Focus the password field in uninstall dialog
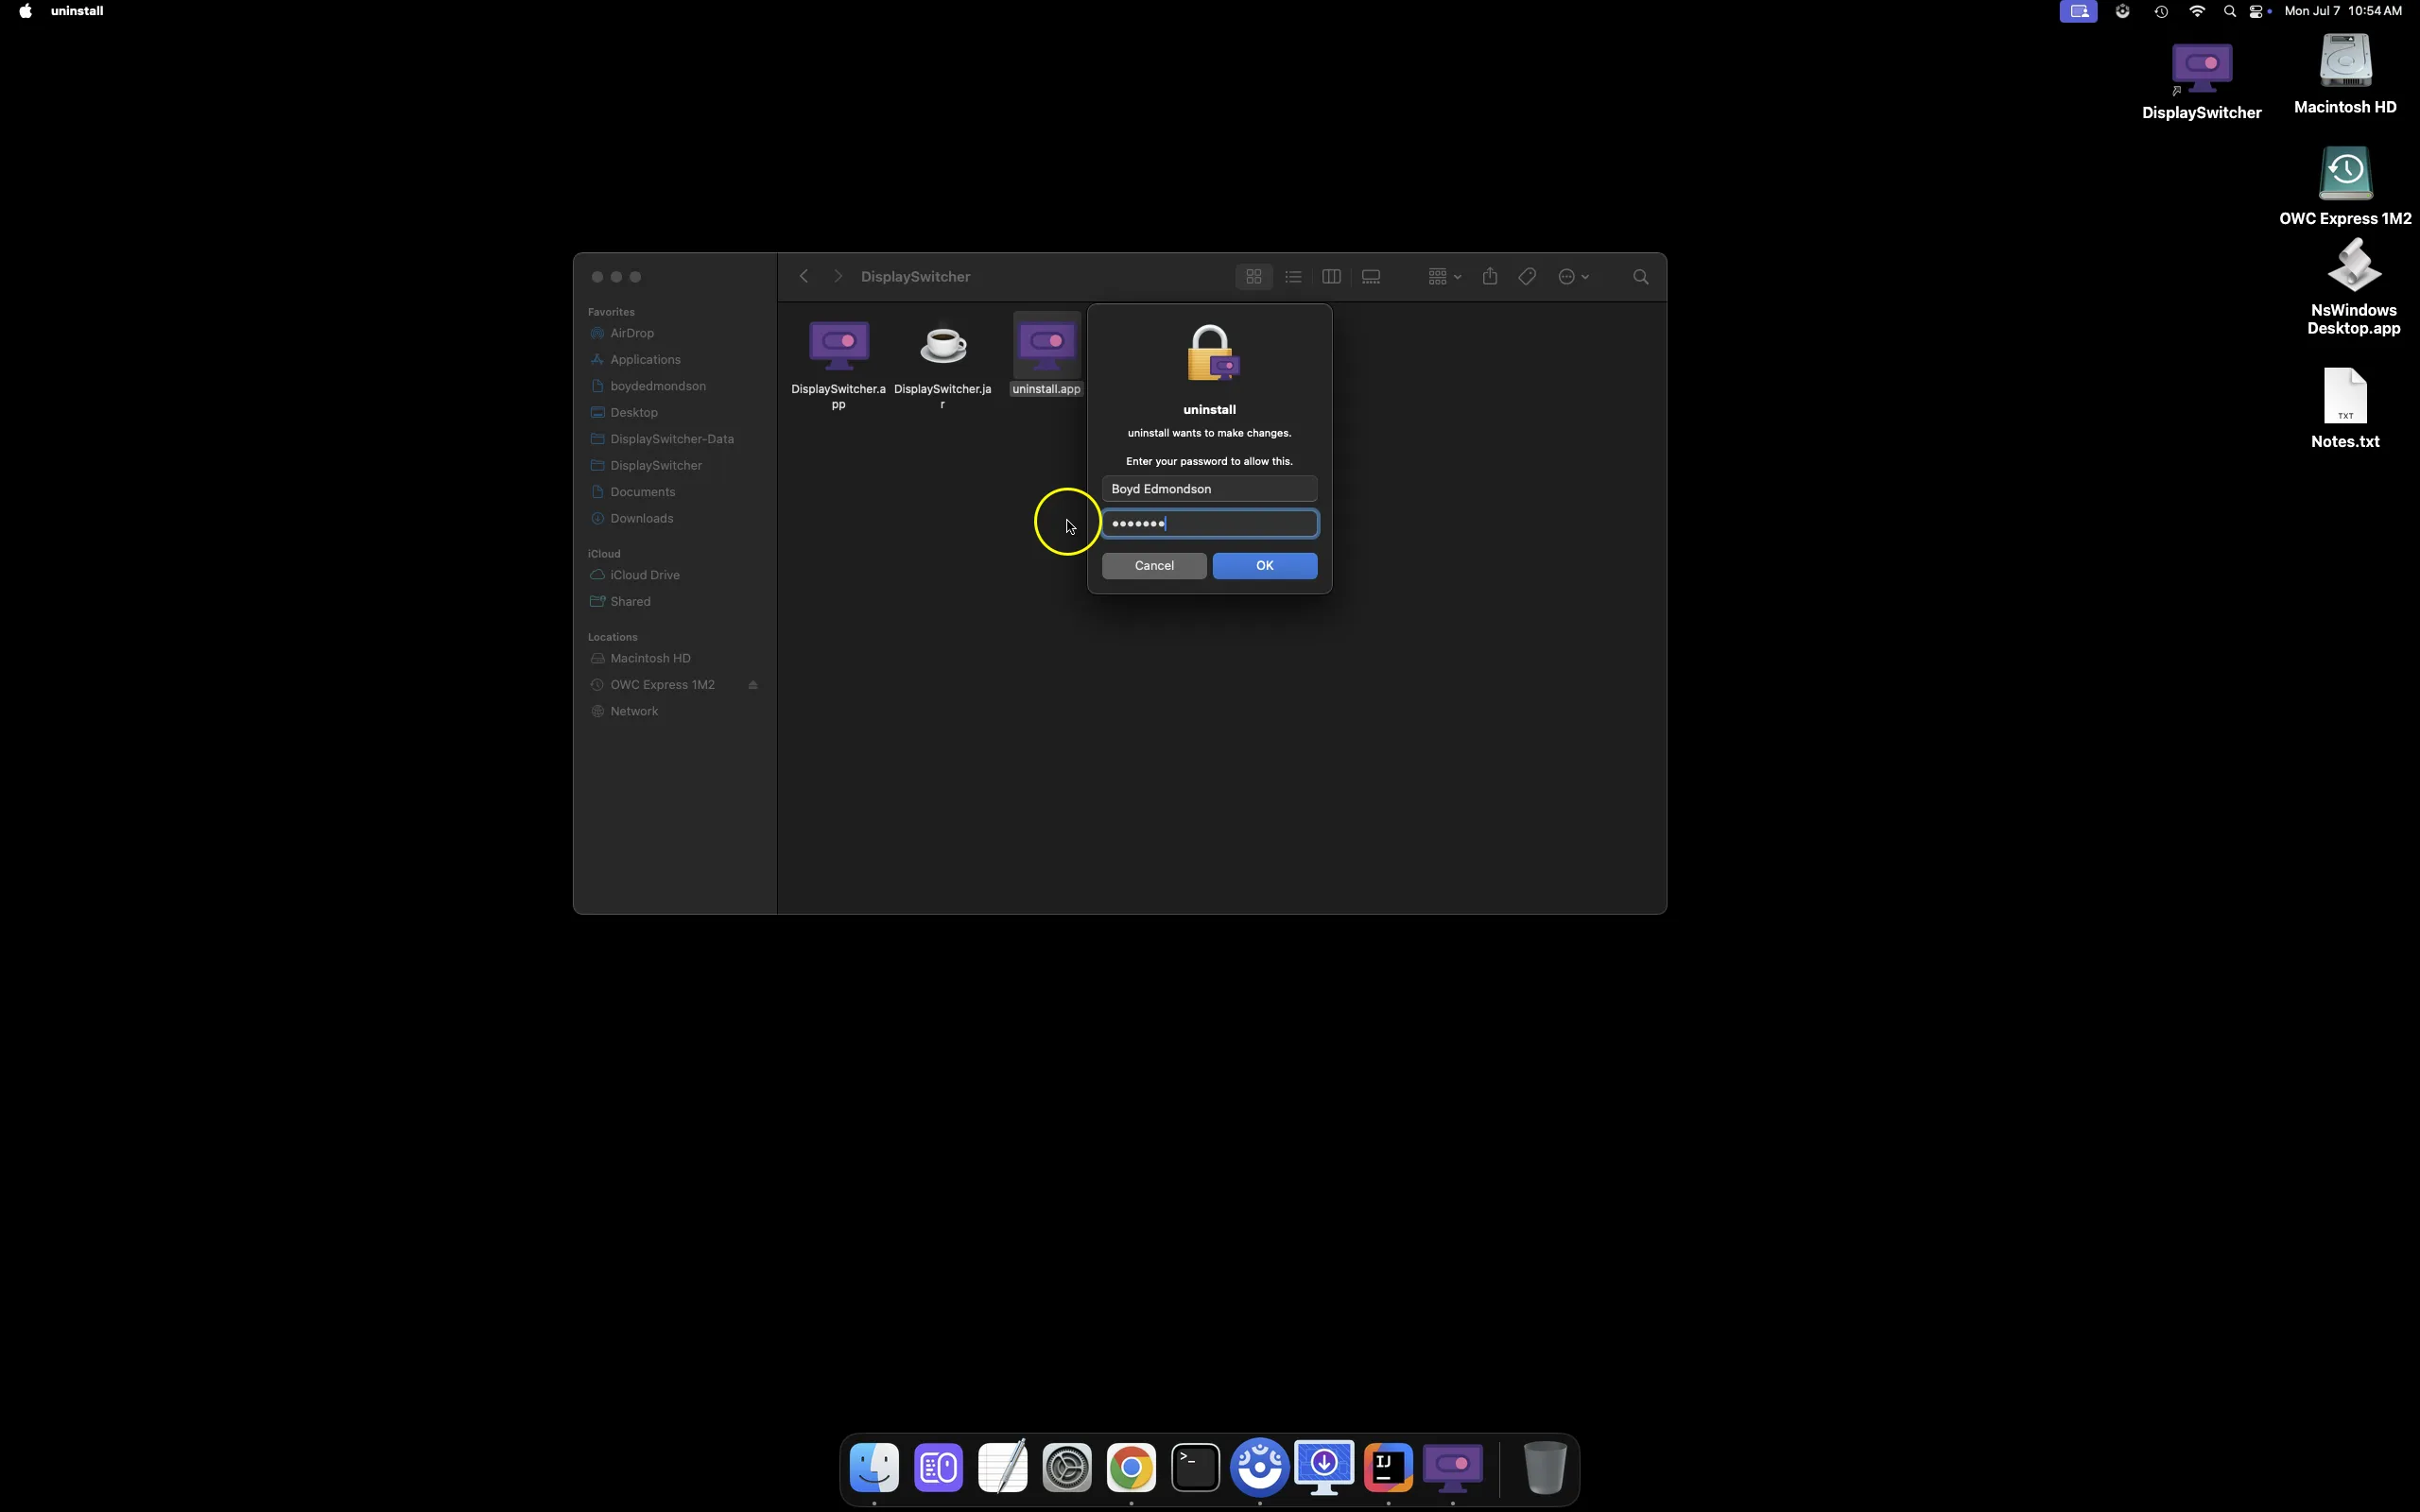The height and width of the screenshot is (1512, 2420). point(1209,524)
